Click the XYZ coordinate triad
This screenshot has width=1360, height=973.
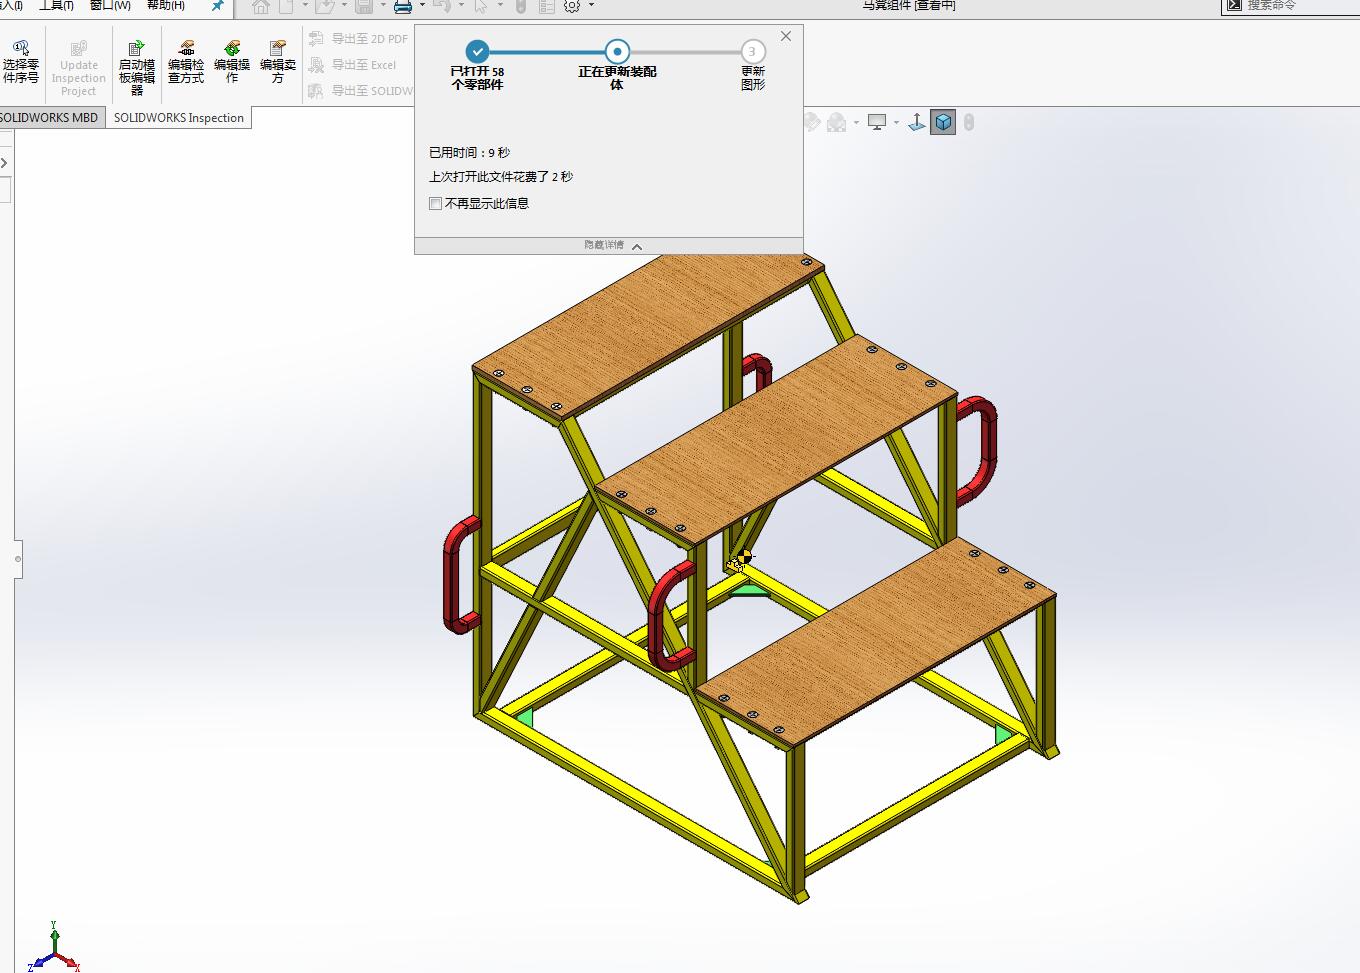coord(54,946)
